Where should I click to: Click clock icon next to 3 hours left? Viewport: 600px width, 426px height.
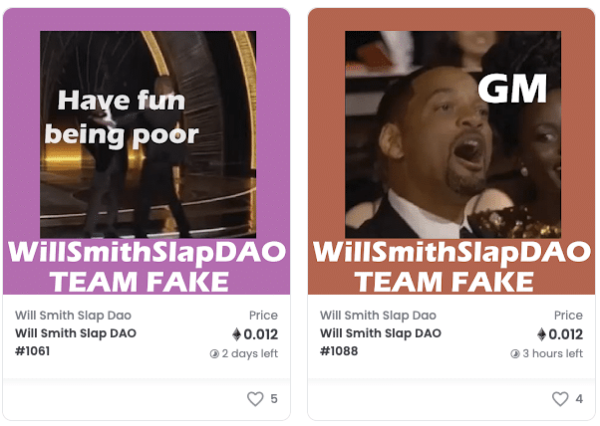[515, 354]
